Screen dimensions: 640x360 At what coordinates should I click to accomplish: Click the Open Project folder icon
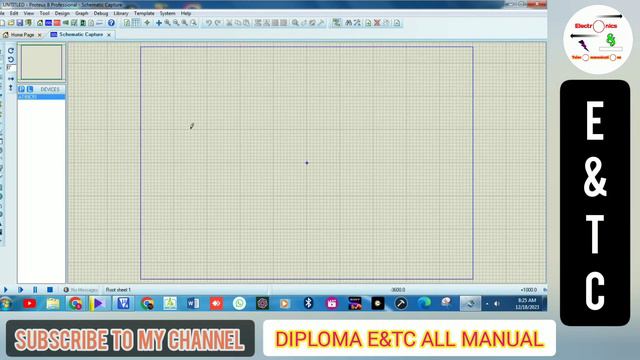click(11, 23)
